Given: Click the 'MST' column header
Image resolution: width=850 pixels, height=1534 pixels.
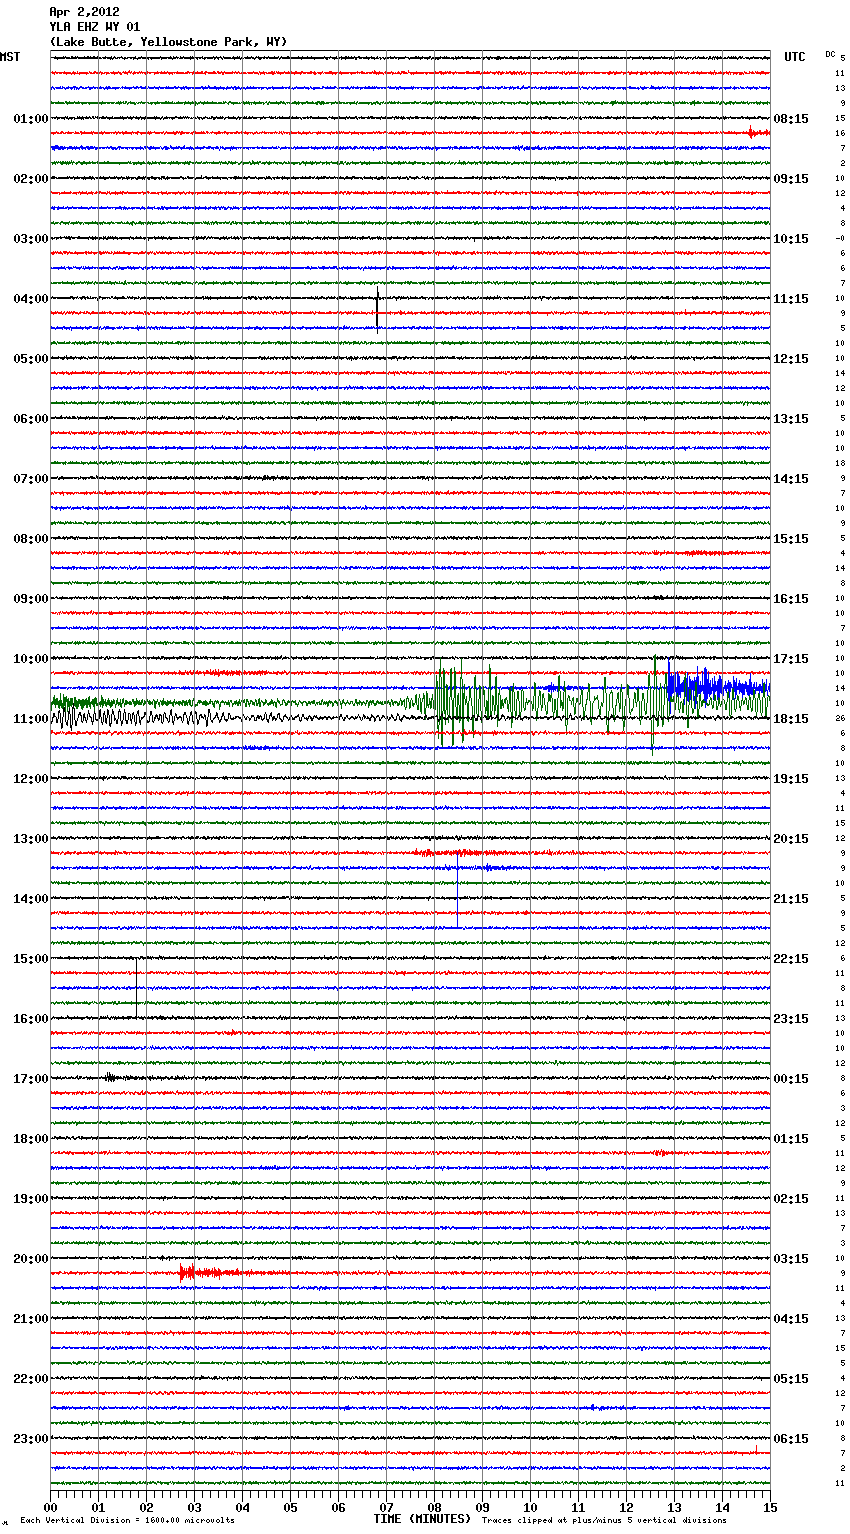Looking at the screenshot, I should (10, 57).
